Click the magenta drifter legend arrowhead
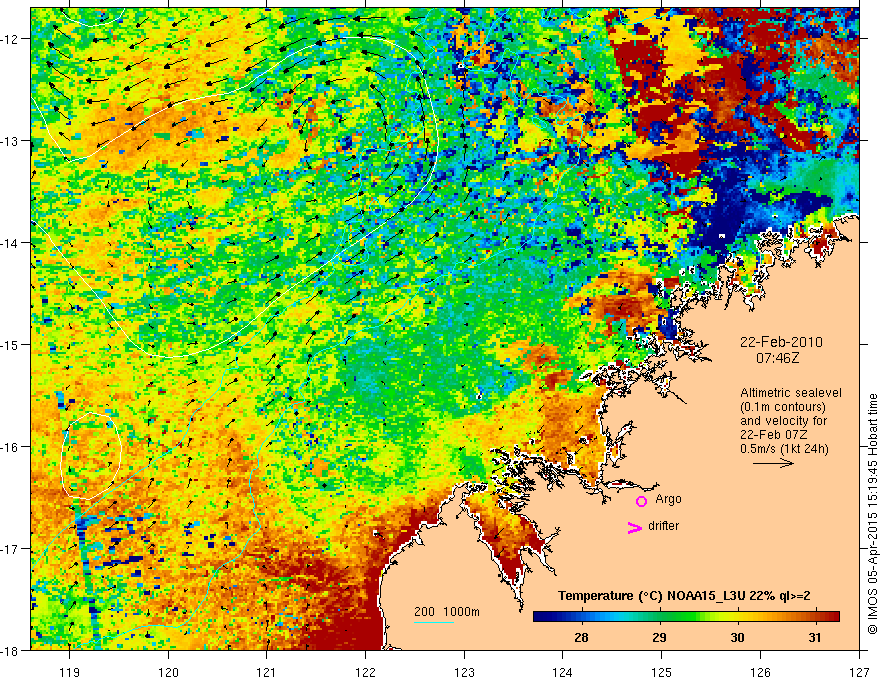Image resolution: width=880 pixels, height=680 pixels. point(635,527)
